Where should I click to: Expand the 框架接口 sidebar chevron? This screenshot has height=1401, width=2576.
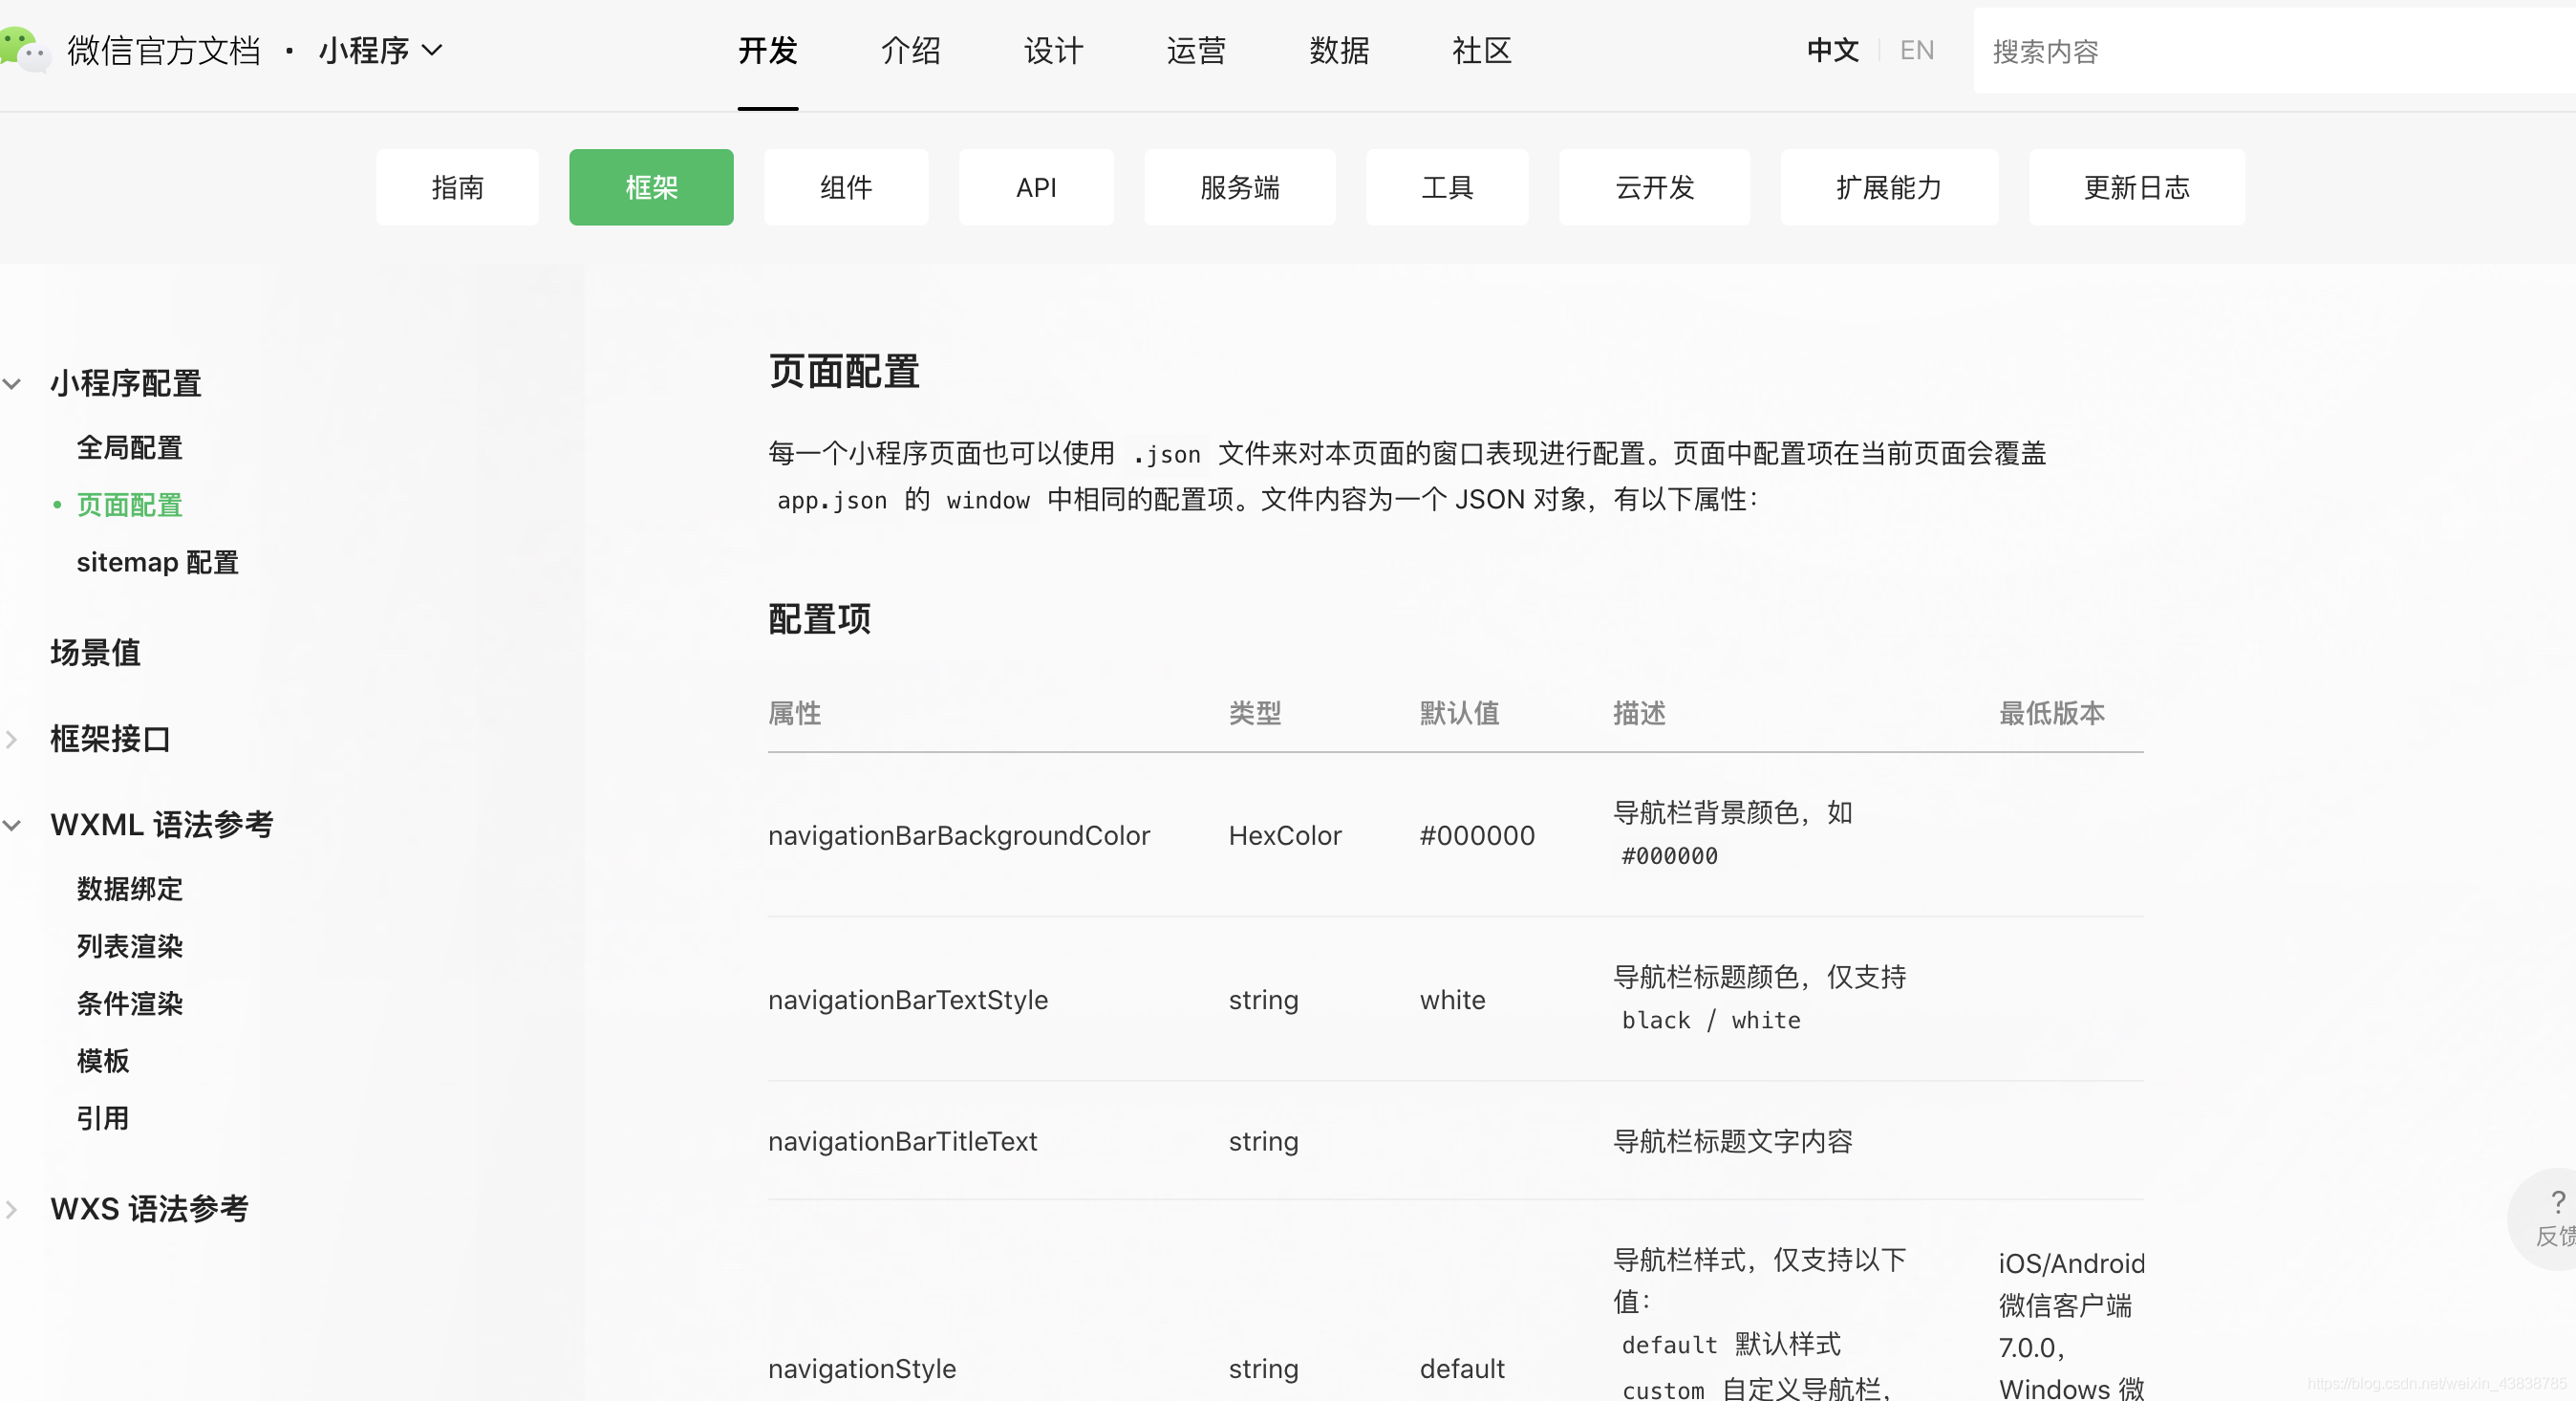coord(12,739)
